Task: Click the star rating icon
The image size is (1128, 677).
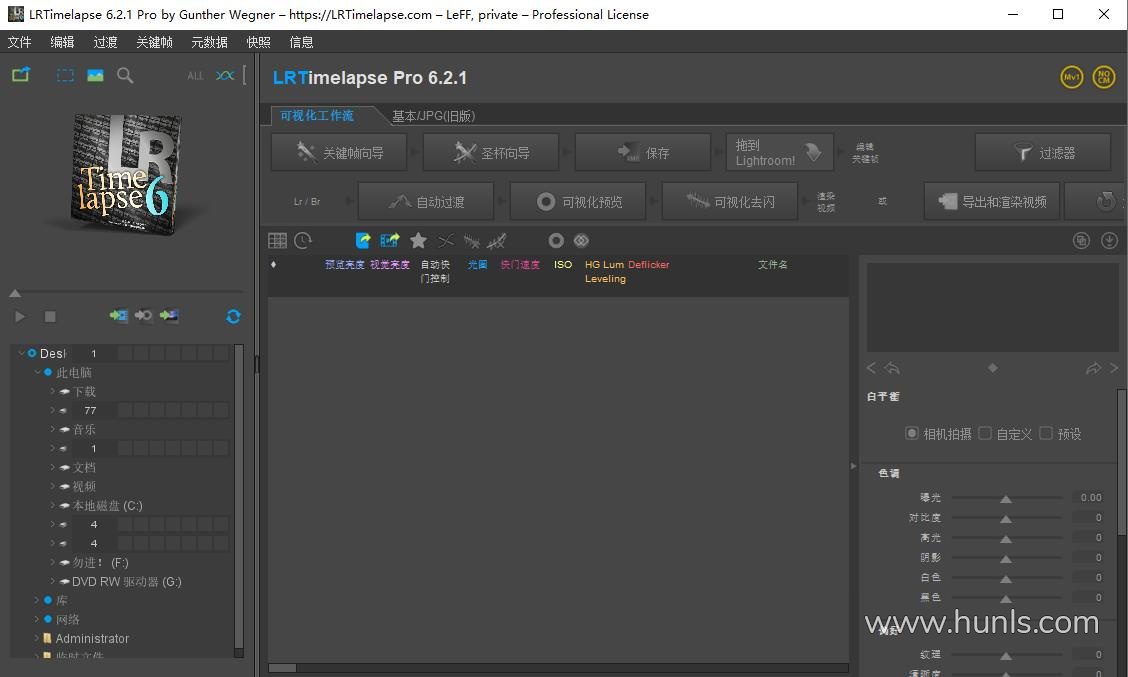Action: click(x=418, y=240)
